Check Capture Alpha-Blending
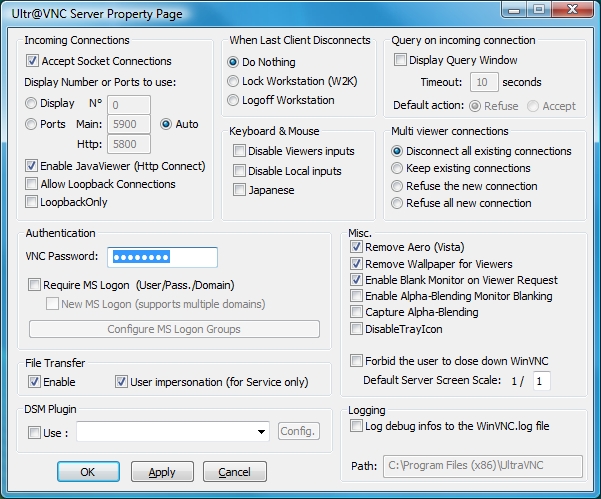 coord(356,312)
